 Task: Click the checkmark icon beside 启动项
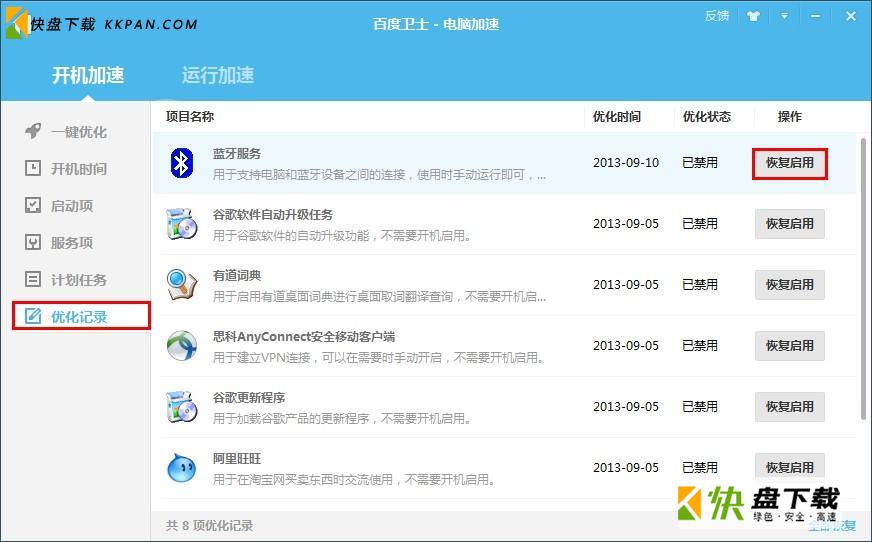(x=33, y=205)
